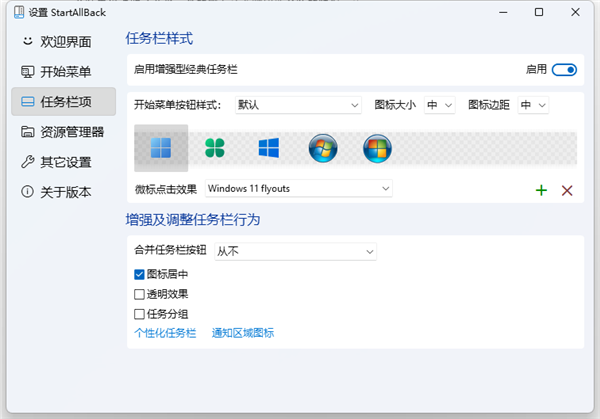This screenshot has width=600, height=419.
Task: Open the 合并任务栏按钮 dropdown
Action: [x=295, y=251]
